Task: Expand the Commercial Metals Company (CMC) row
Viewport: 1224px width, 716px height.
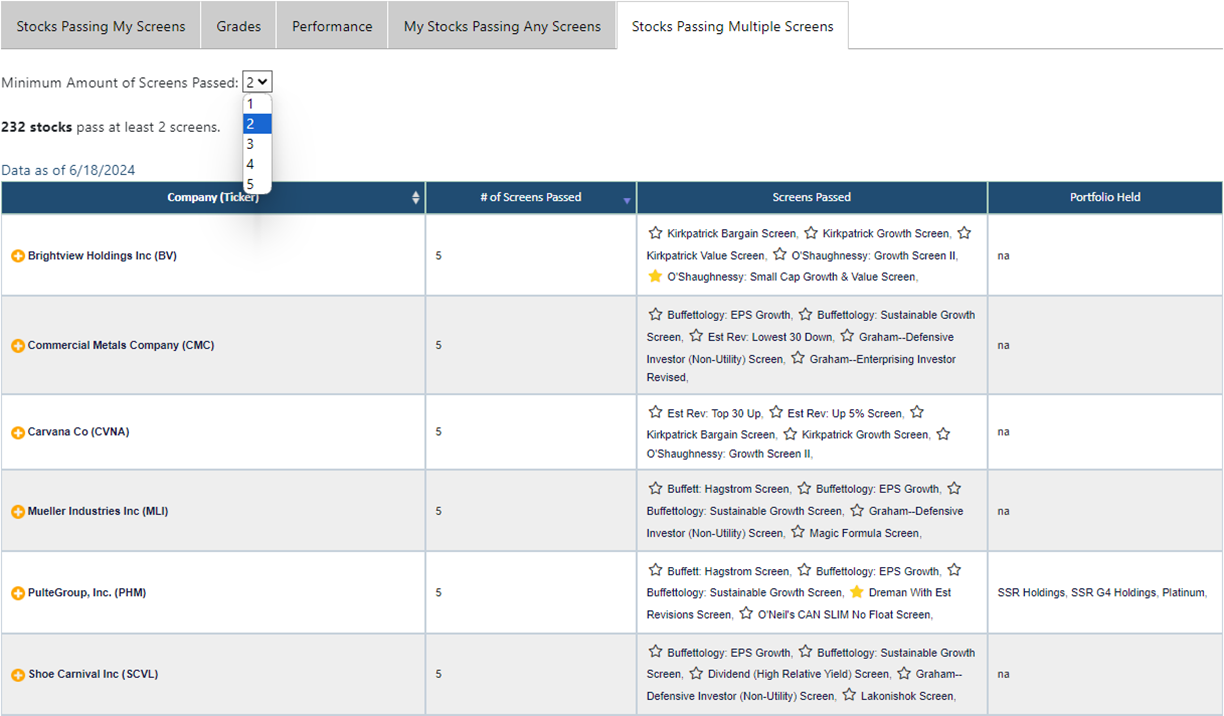Action: coord(17,346)
